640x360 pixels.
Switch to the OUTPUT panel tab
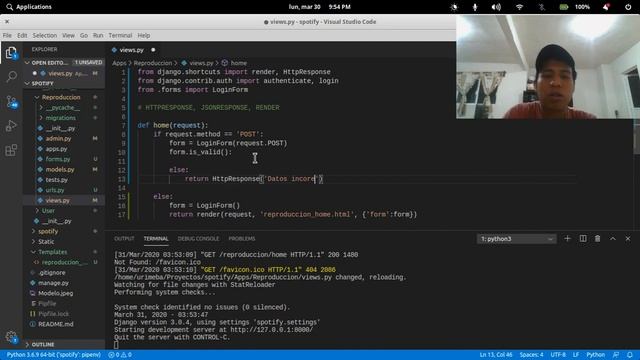[x=124, y=239]
